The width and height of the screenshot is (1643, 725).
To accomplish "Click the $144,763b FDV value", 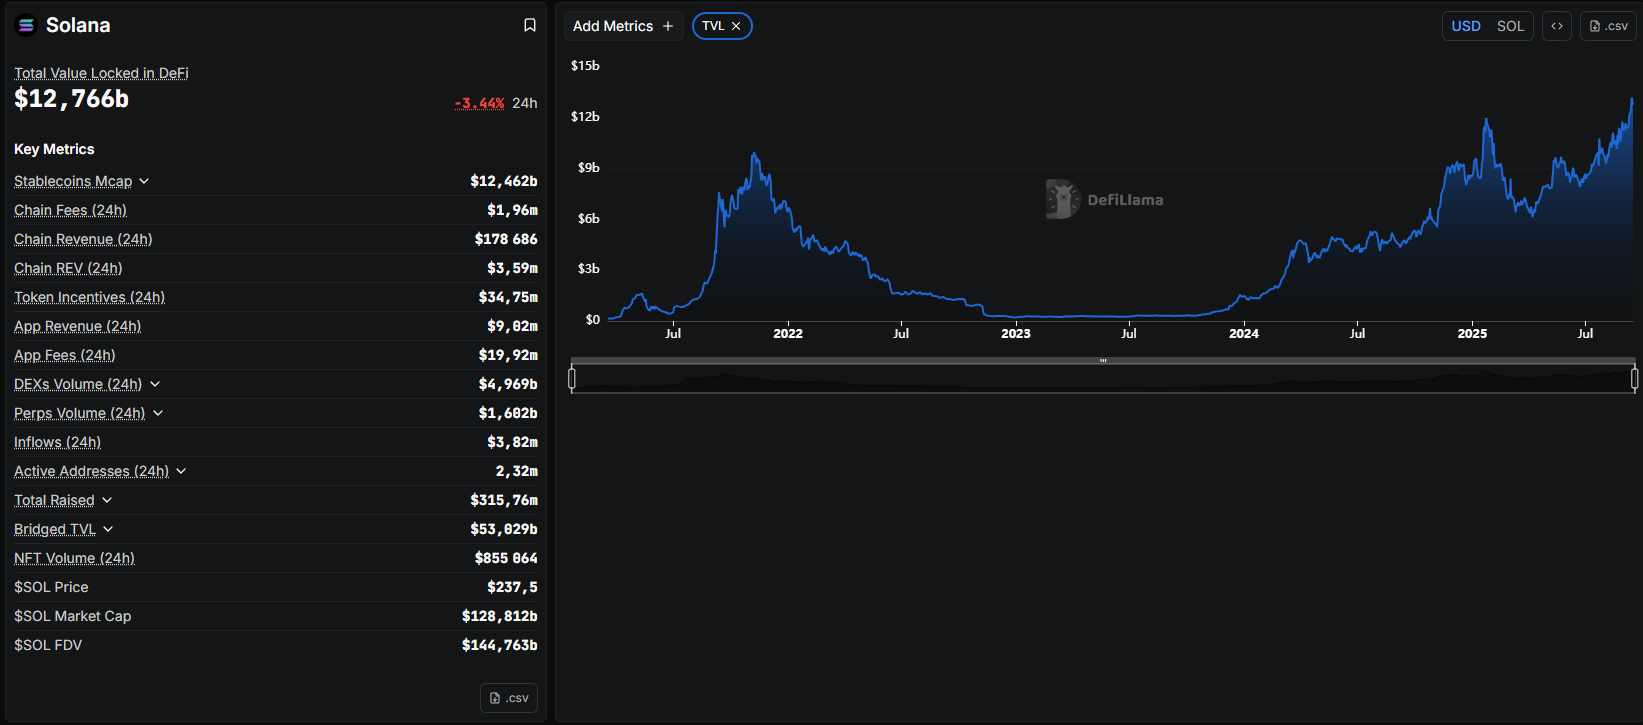I will [499, 645].
